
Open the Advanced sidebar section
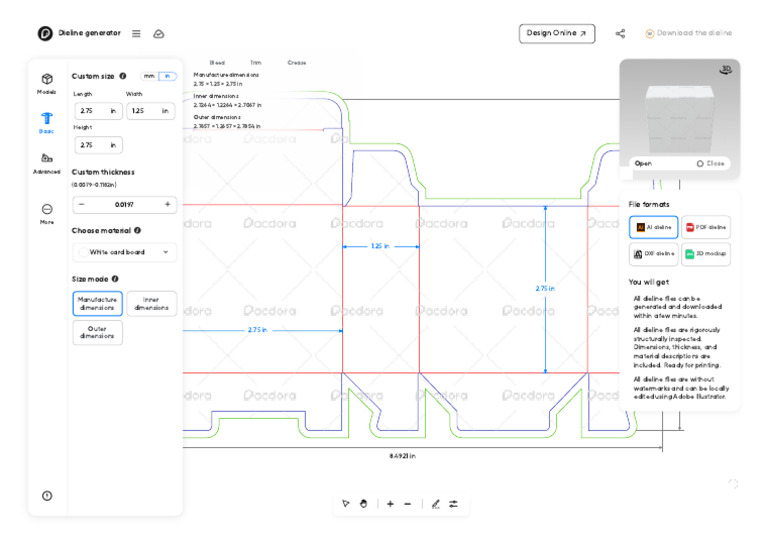tap(47, 164)
